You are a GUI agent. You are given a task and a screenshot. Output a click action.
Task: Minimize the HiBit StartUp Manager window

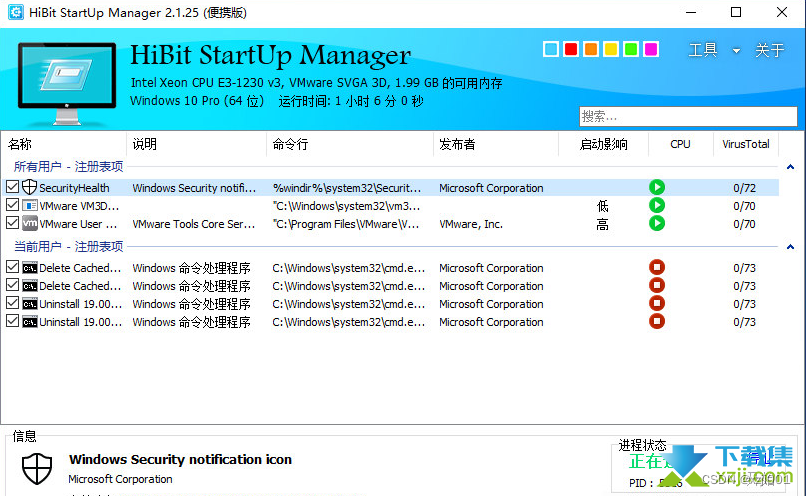[691, 12]
